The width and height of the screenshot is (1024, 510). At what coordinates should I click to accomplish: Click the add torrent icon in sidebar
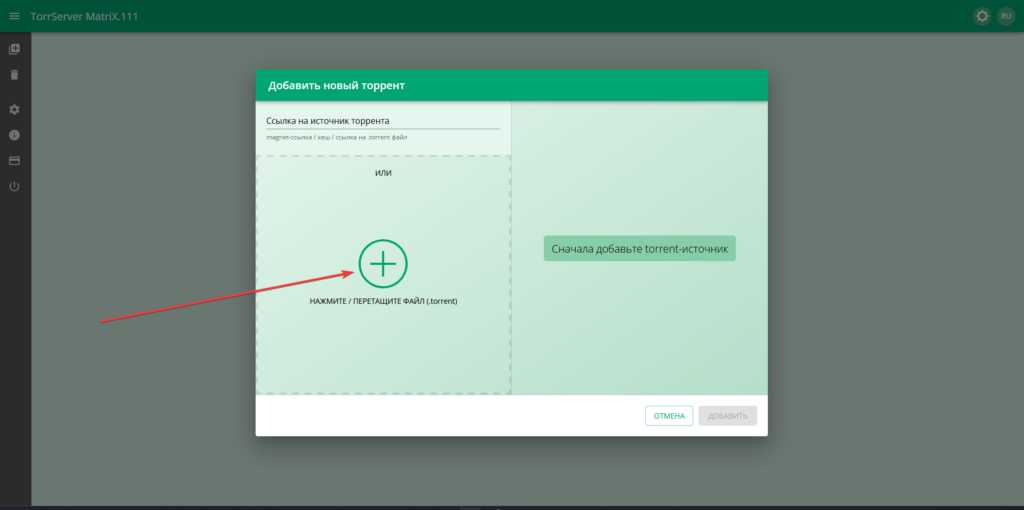[14, 49]
